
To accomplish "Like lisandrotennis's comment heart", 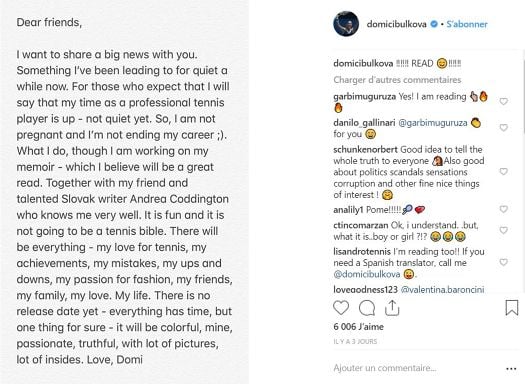I will (x=504, y=262).
